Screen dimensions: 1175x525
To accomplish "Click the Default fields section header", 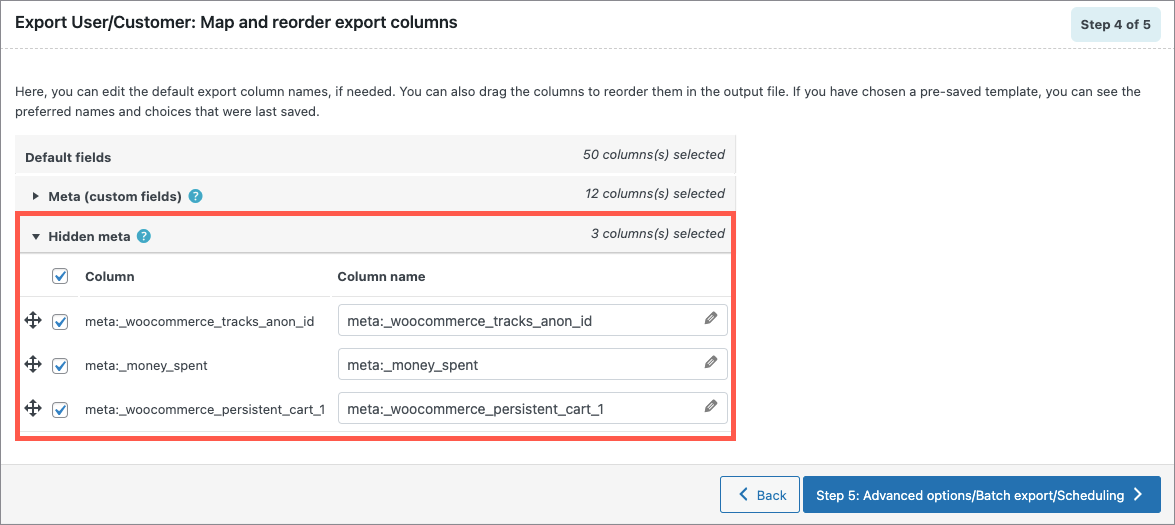I will pyautogui.click(x=375, y=155).
